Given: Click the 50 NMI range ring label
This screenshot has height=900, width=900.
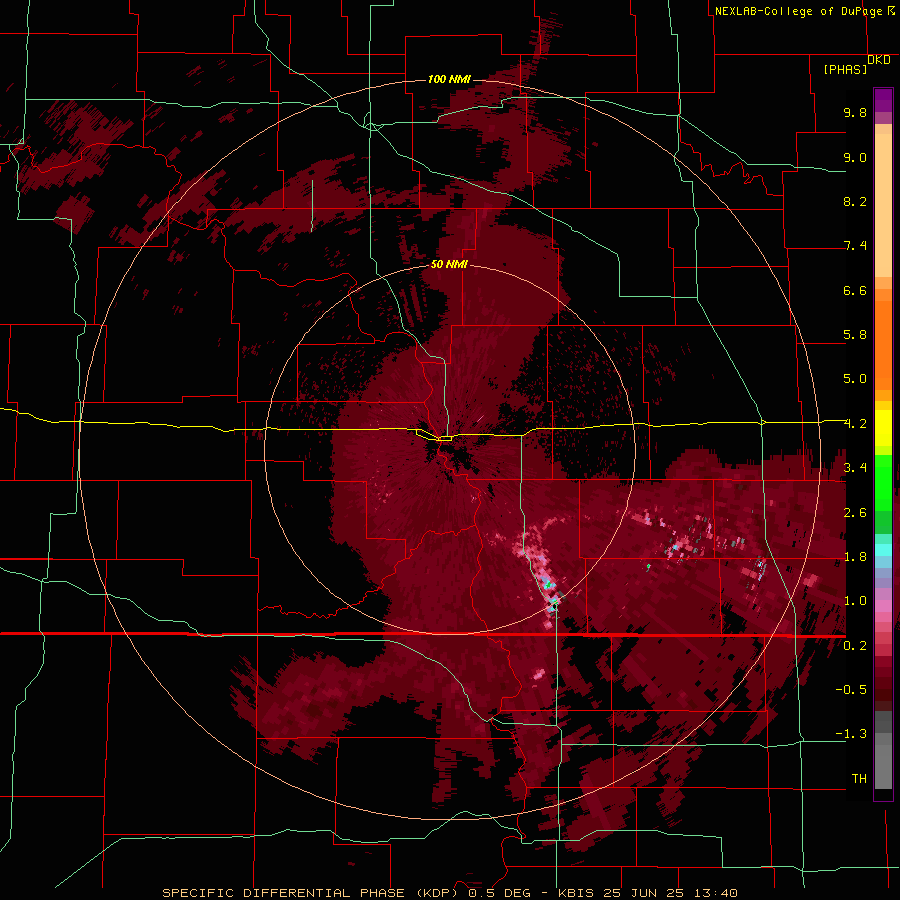Looking at the screenshot, I should (449, 264).
